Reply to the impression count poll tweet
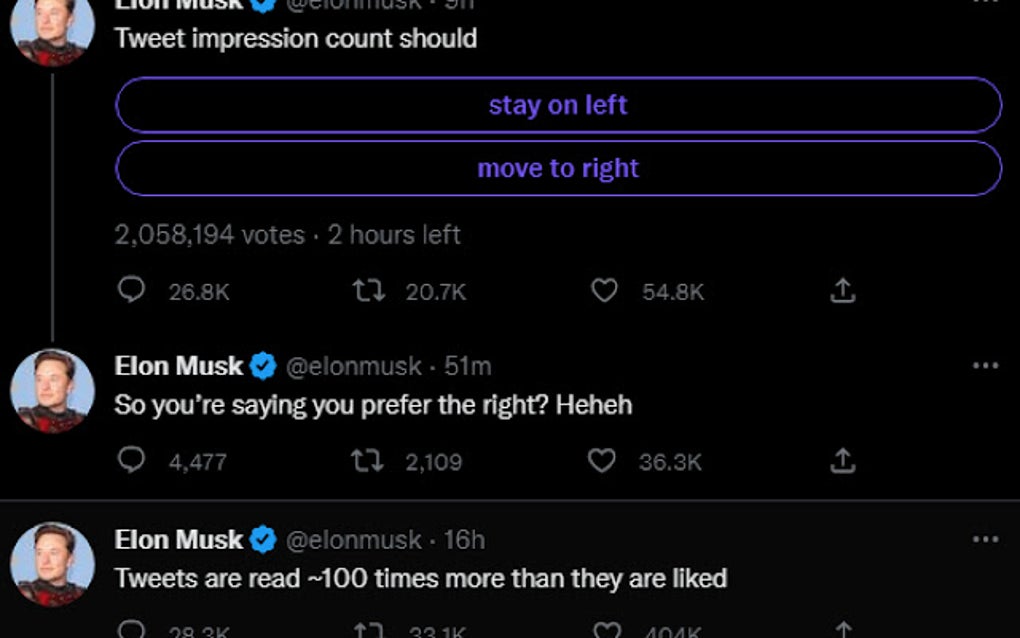Viewport: 1020px width, 638px height. pyautogui.click(x=132, y=291)
